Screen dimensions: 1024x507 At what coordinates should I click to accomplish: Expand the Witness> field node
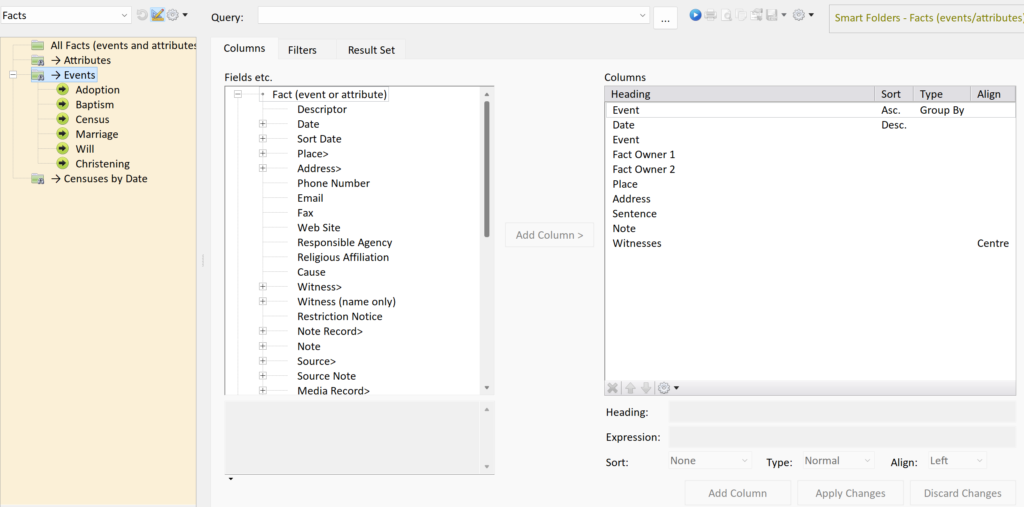(263, 287)
